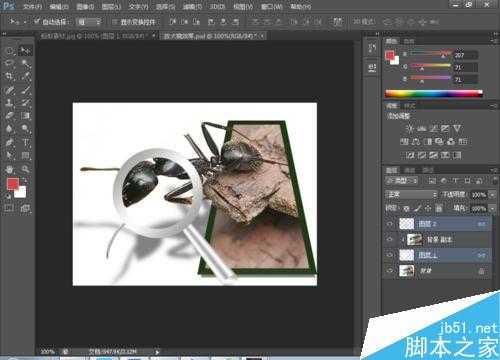Viewport: 500px width, 360px height.
Task: Click the 背景 layer thumbnail
Action: tap(407, 271)
